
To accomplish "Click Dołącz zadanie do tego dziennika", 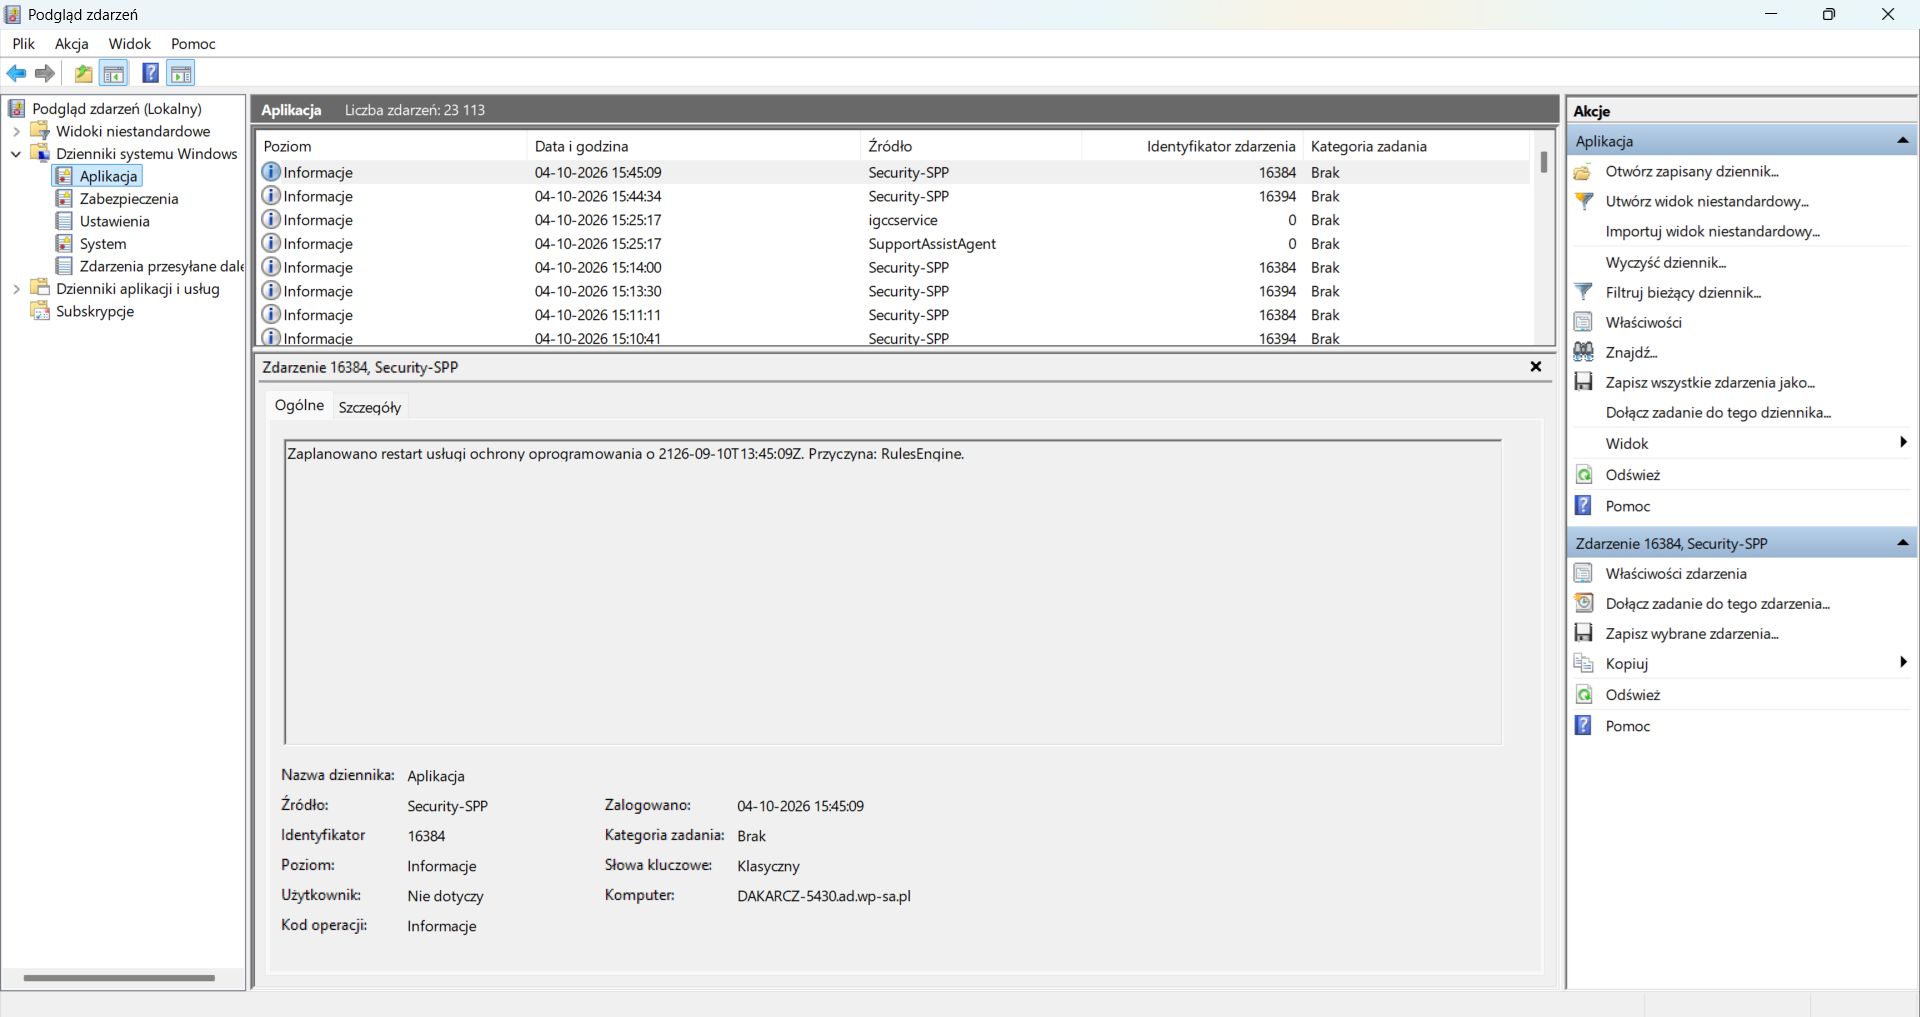I will (1718, 412).
